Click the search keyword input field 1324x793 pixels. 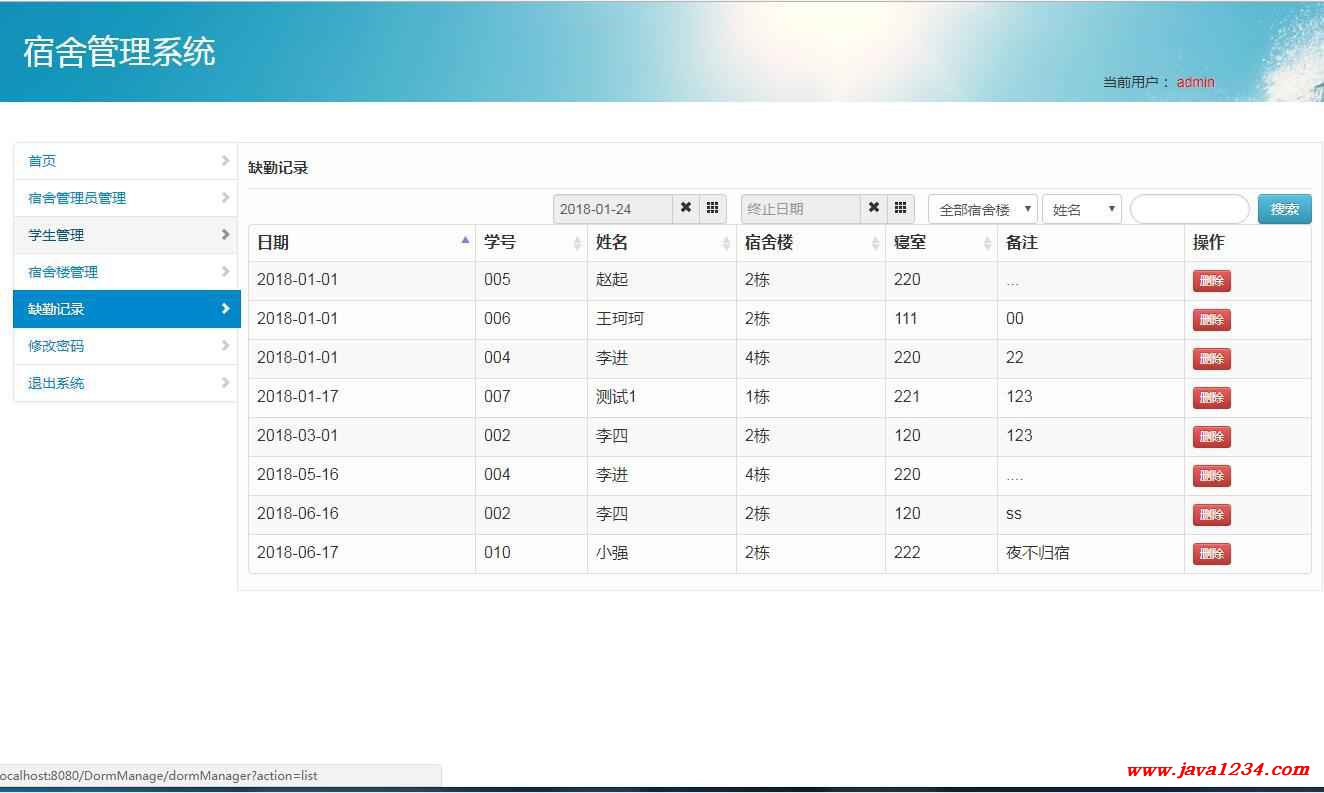coord(1189,209)
